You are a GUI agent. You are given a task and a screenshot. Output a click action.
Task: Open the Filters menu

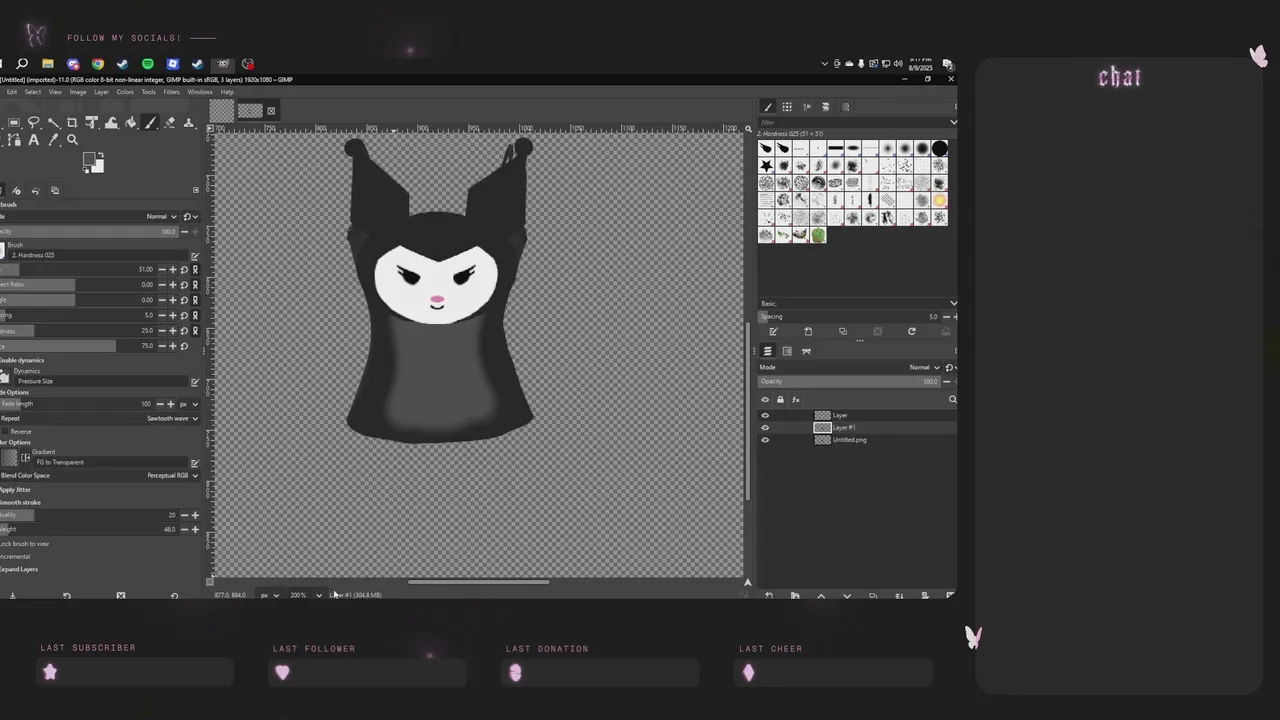[172, 92]
